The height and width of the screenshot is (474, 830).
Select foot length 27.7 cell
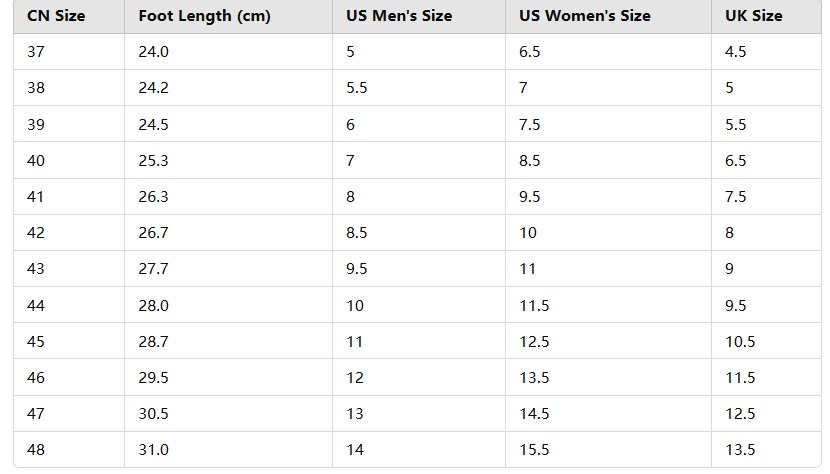coord(228,269)
